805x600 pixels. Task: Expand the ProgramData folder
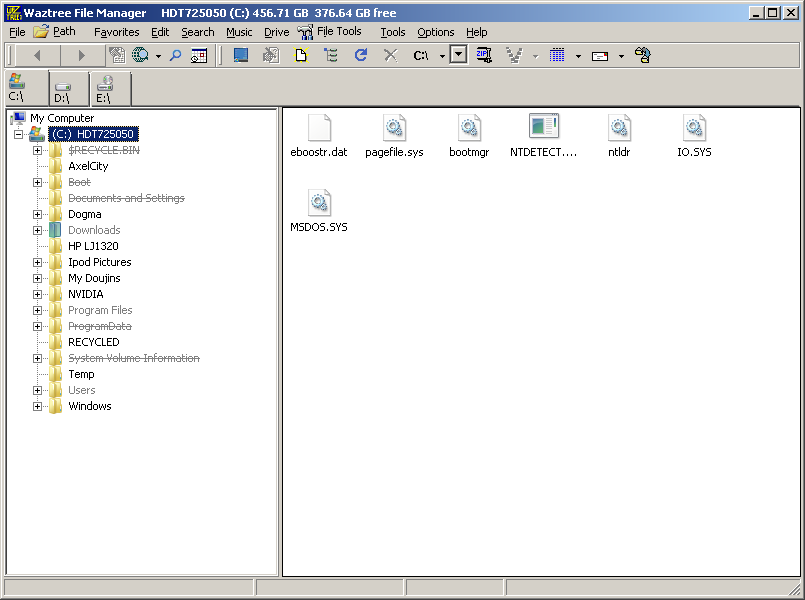coord(37,326)
